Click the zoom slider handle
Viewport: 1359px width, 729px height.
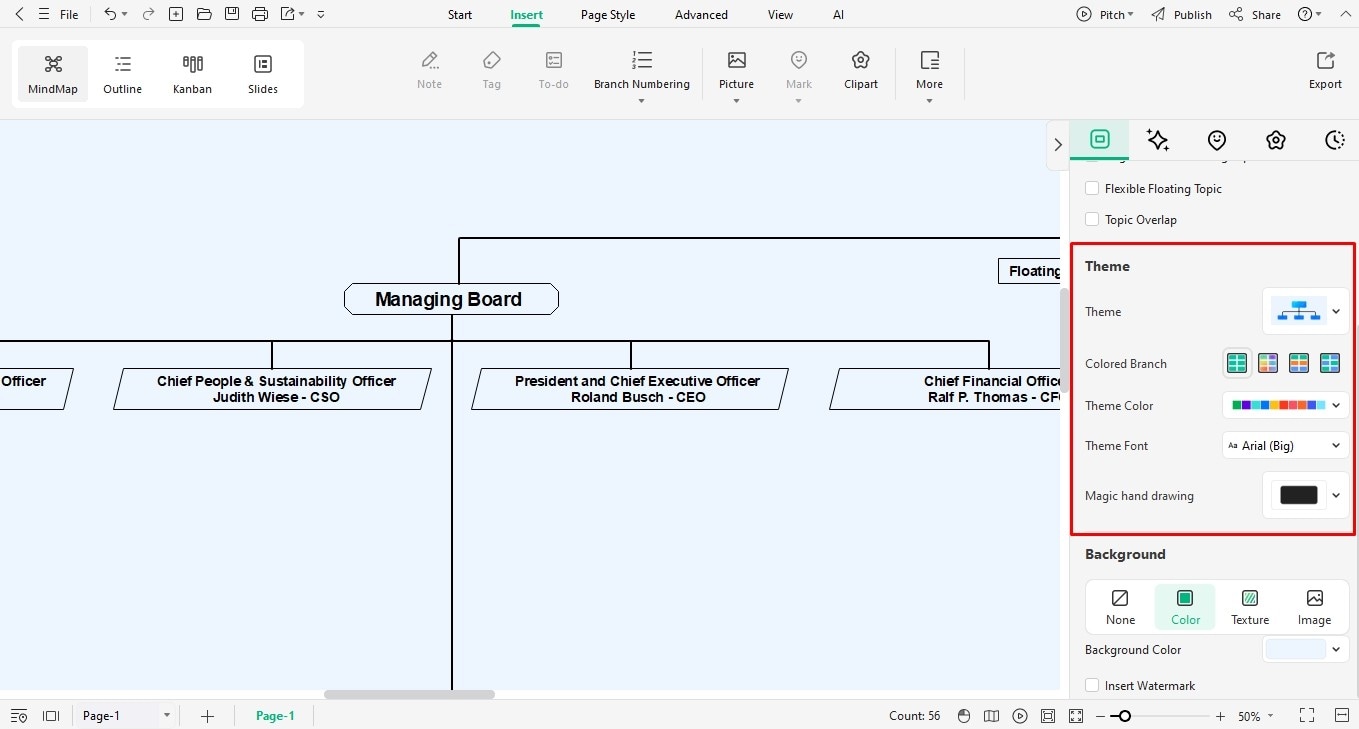(x=1125, y=716)
